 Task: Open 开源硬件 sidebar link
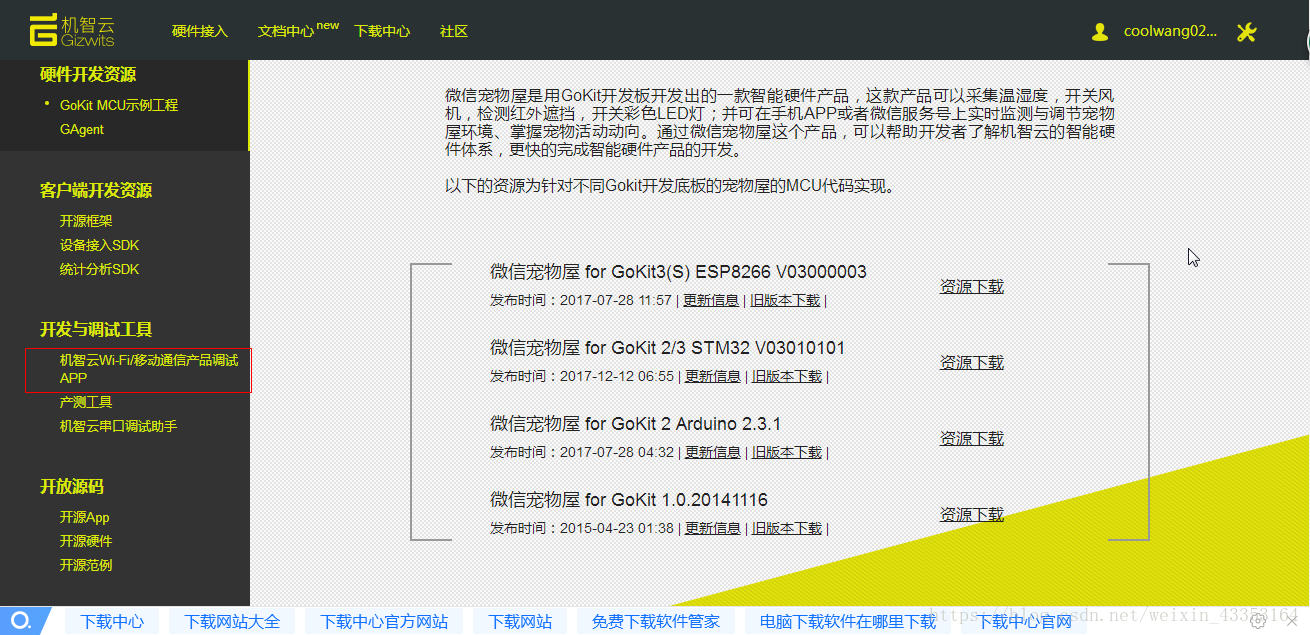(x=86, y=541)
